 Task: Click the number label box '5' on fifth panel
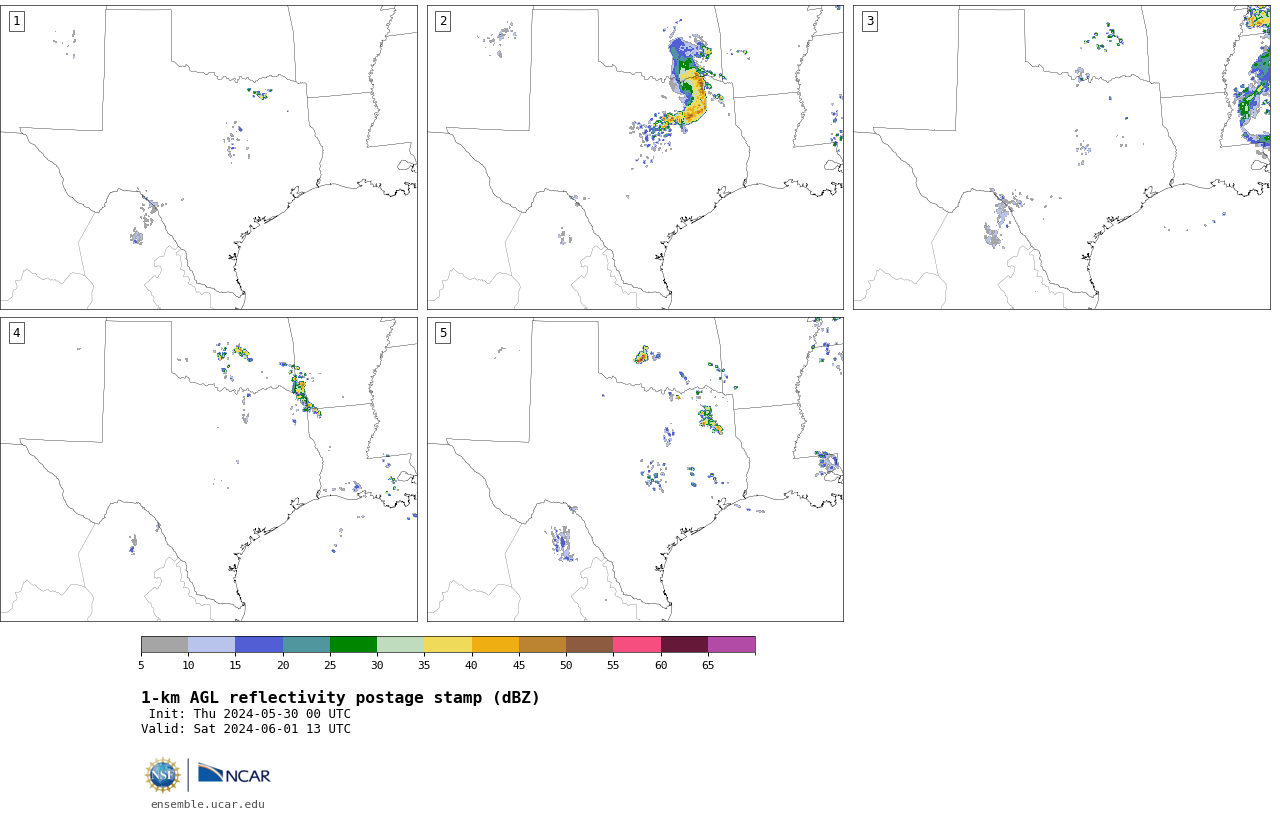[443, 333]
